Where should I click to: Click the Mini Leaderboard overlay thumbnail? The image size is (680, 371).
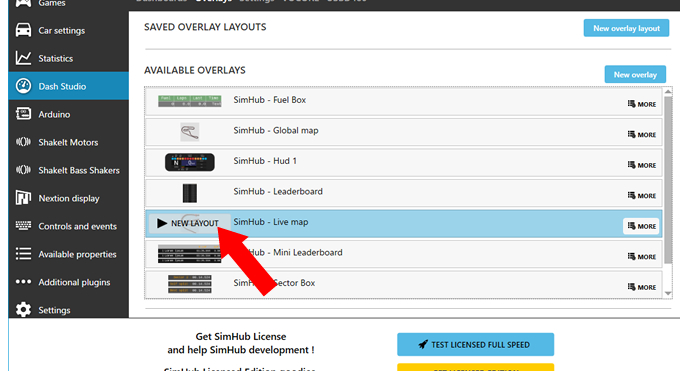[190, 254]
